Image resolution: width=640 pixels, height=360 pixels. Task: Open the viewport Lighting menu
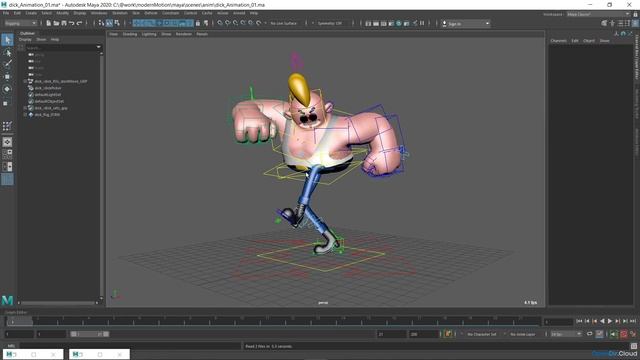click(149, 34)
